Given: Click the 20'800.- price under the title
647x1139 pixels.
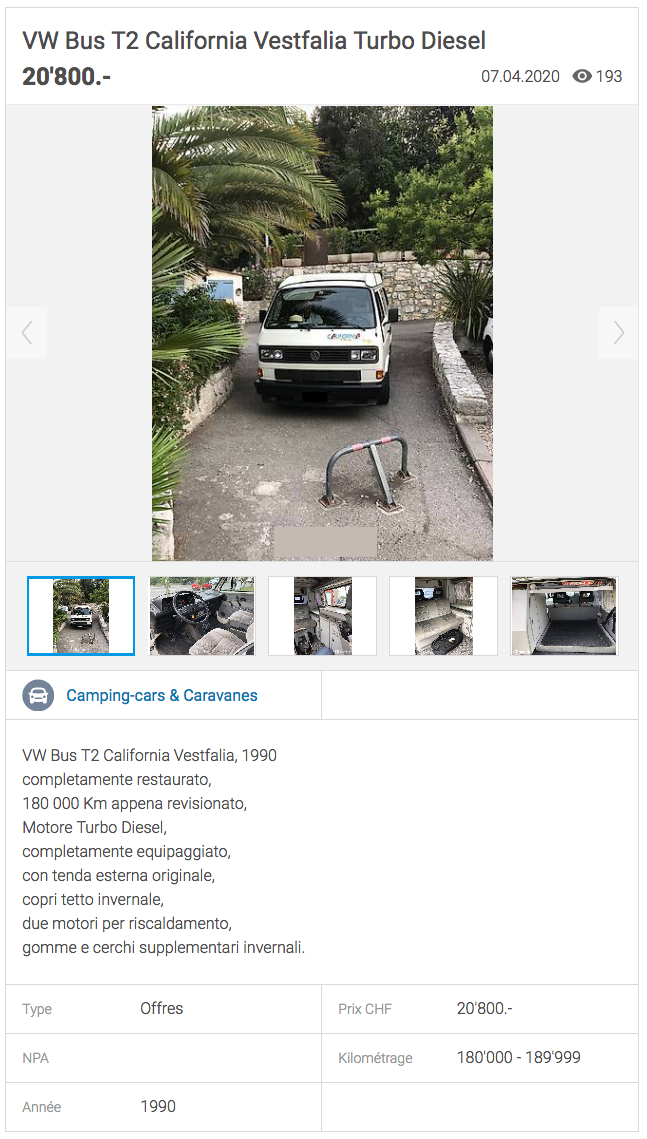Looking at the screenshot, I should coord(66,76).
